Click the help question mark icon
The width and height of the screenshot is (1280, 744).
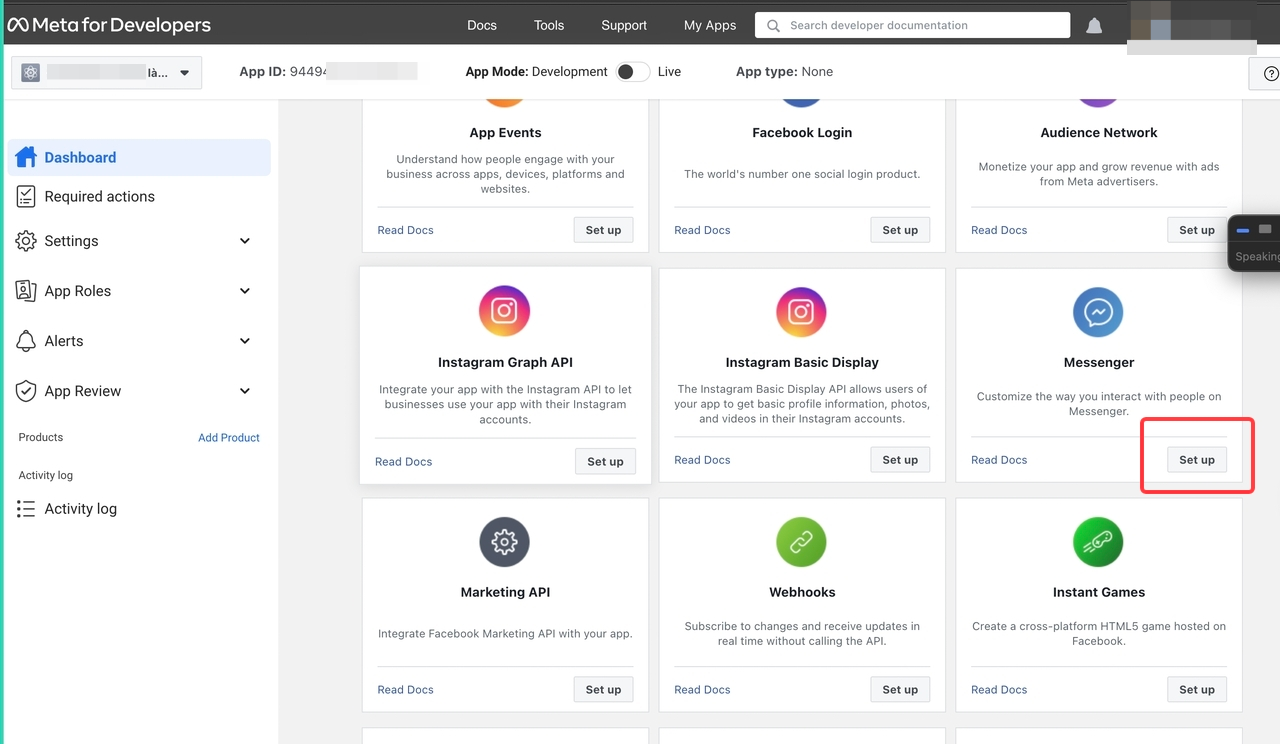click(x=1271, y=73)
